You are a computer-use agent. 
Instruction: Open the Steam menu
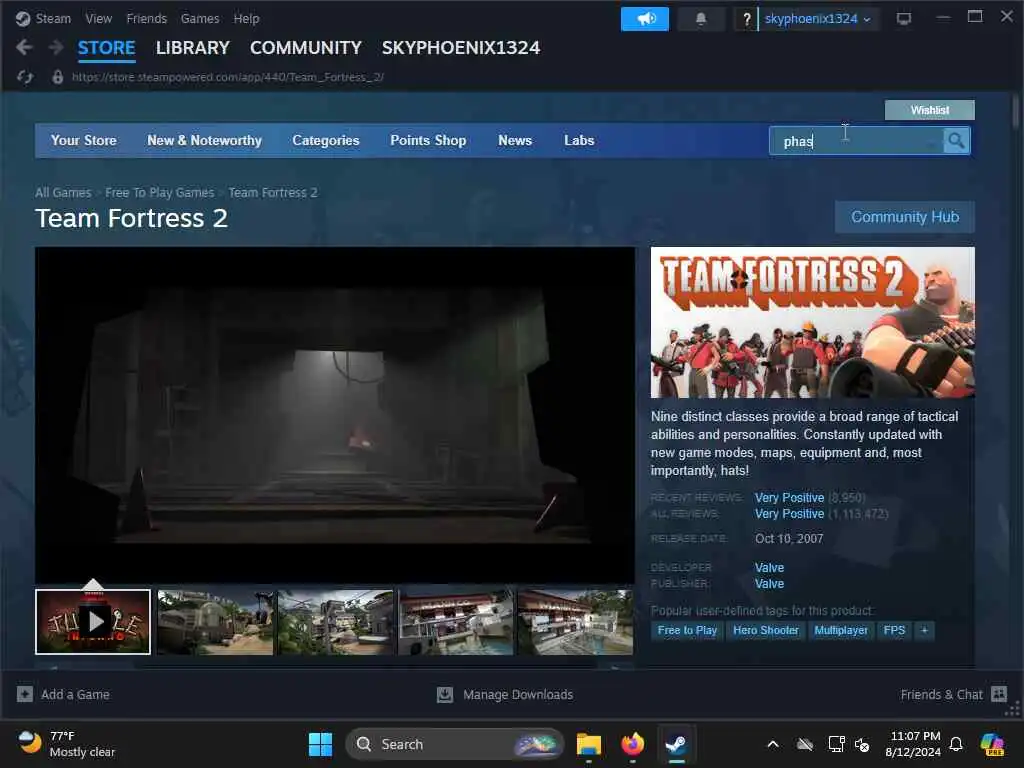tap(53, 18)
